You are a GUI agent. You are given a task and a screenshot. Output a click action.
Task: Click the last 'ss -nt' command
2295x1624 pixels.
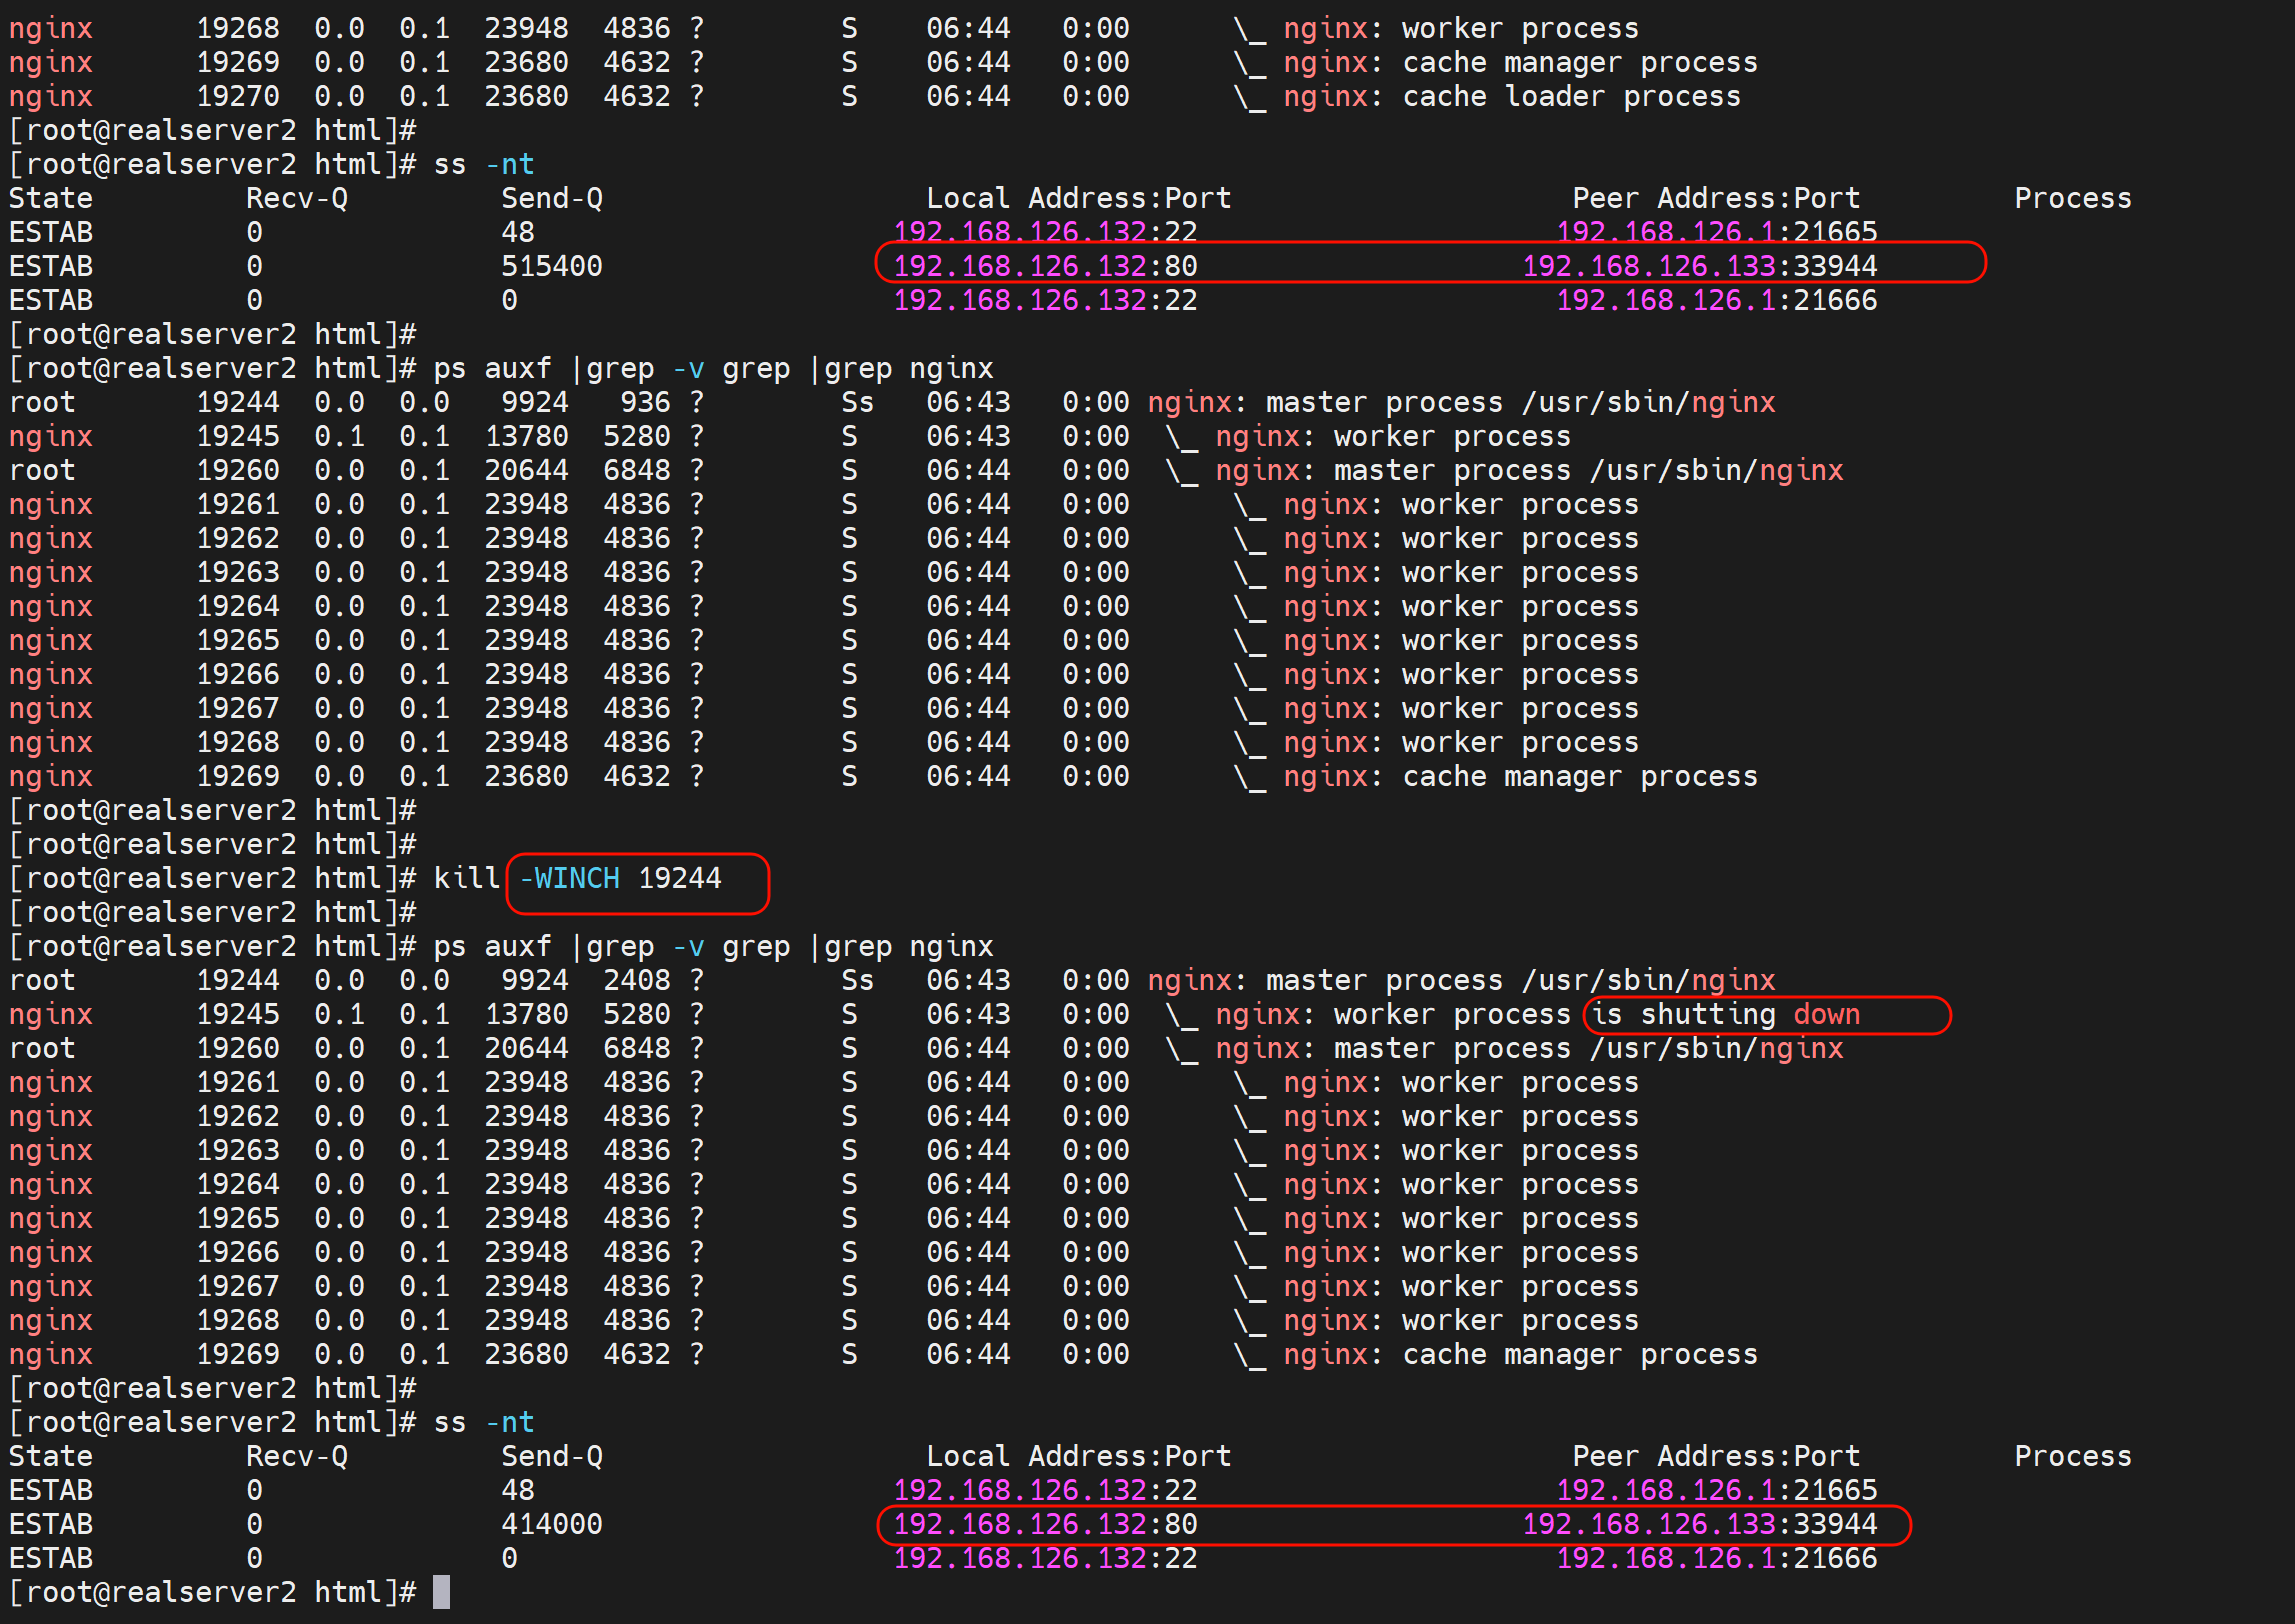484,1423
